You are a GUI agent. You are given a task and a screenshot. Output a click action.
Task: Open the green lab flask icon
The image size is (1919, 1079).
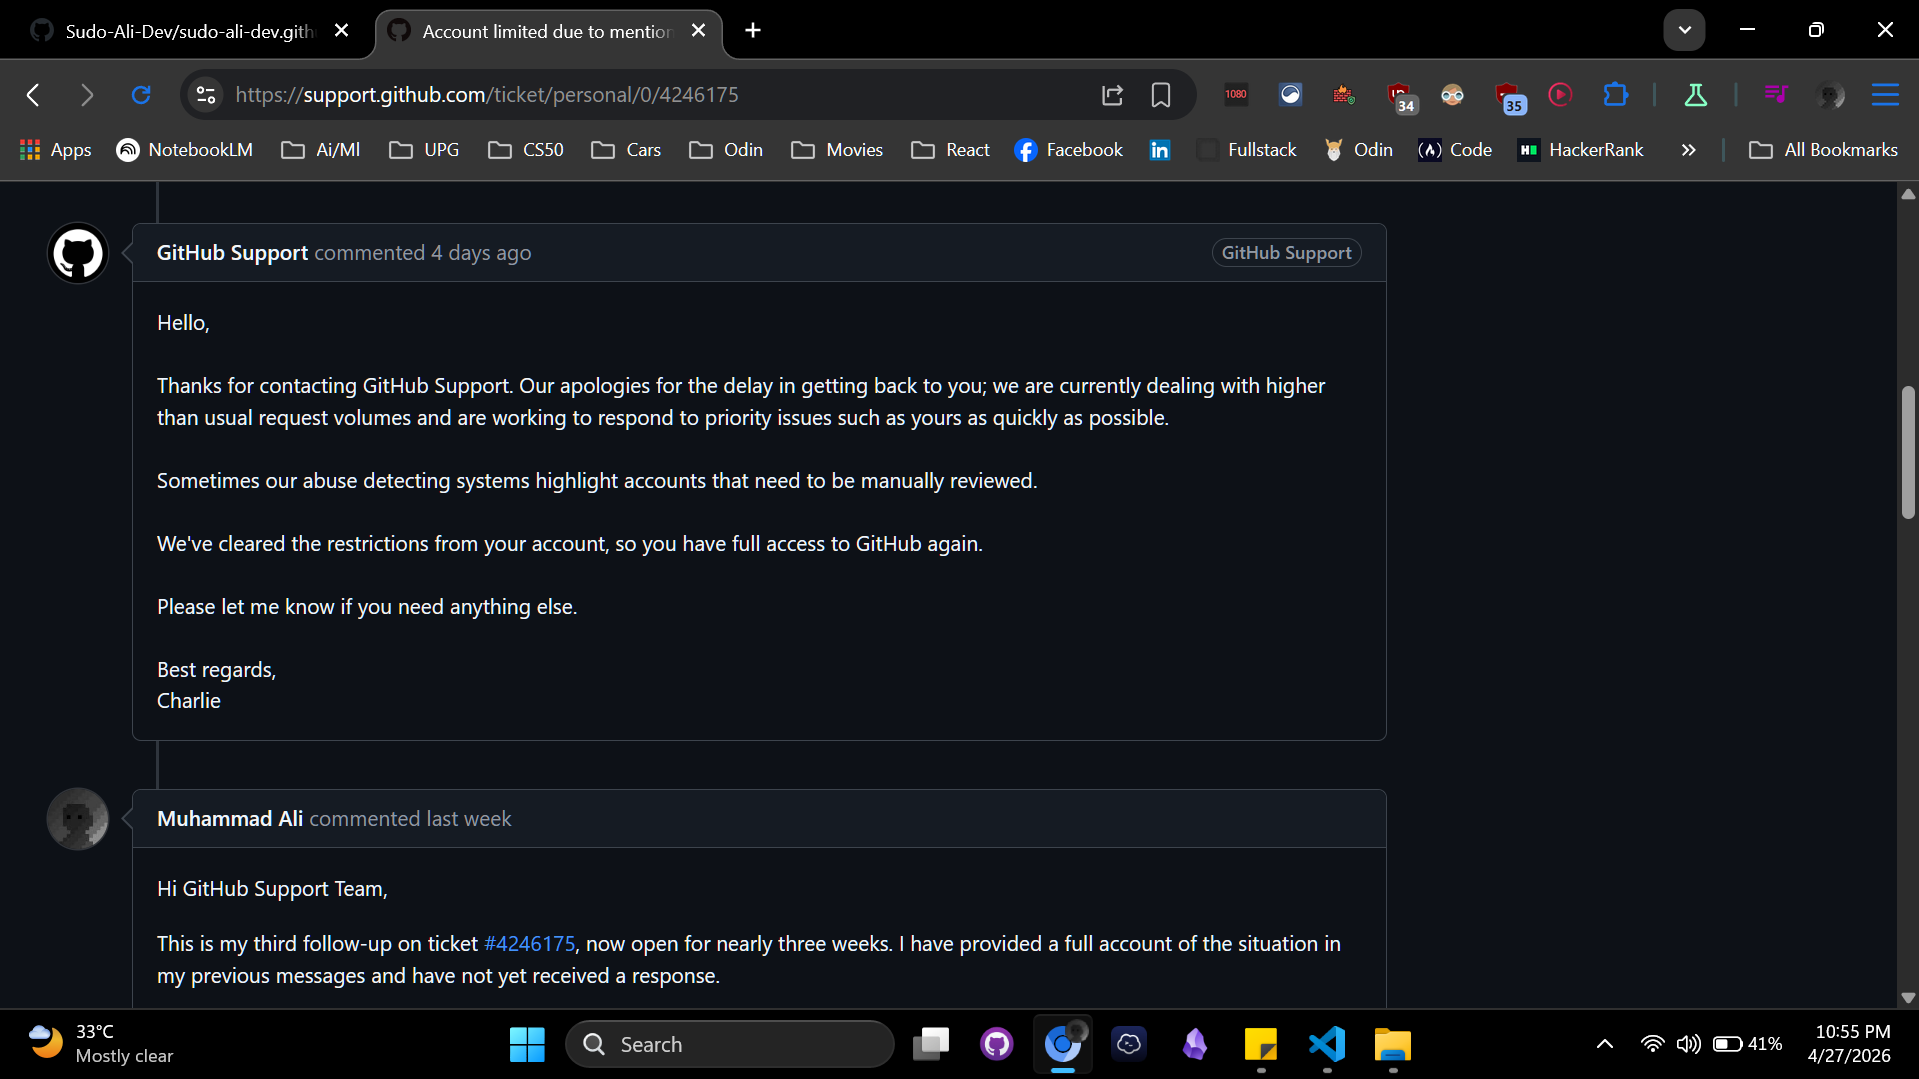tap(1695, 95)
